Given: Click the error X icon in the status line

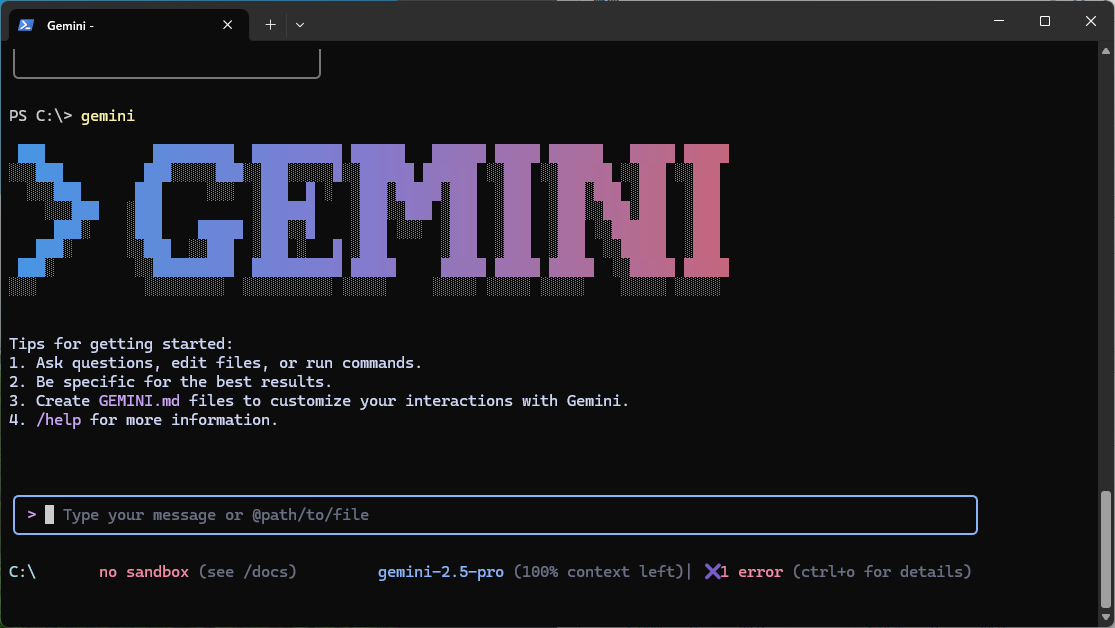Looking at the screenshot, I should pos(712,572).
